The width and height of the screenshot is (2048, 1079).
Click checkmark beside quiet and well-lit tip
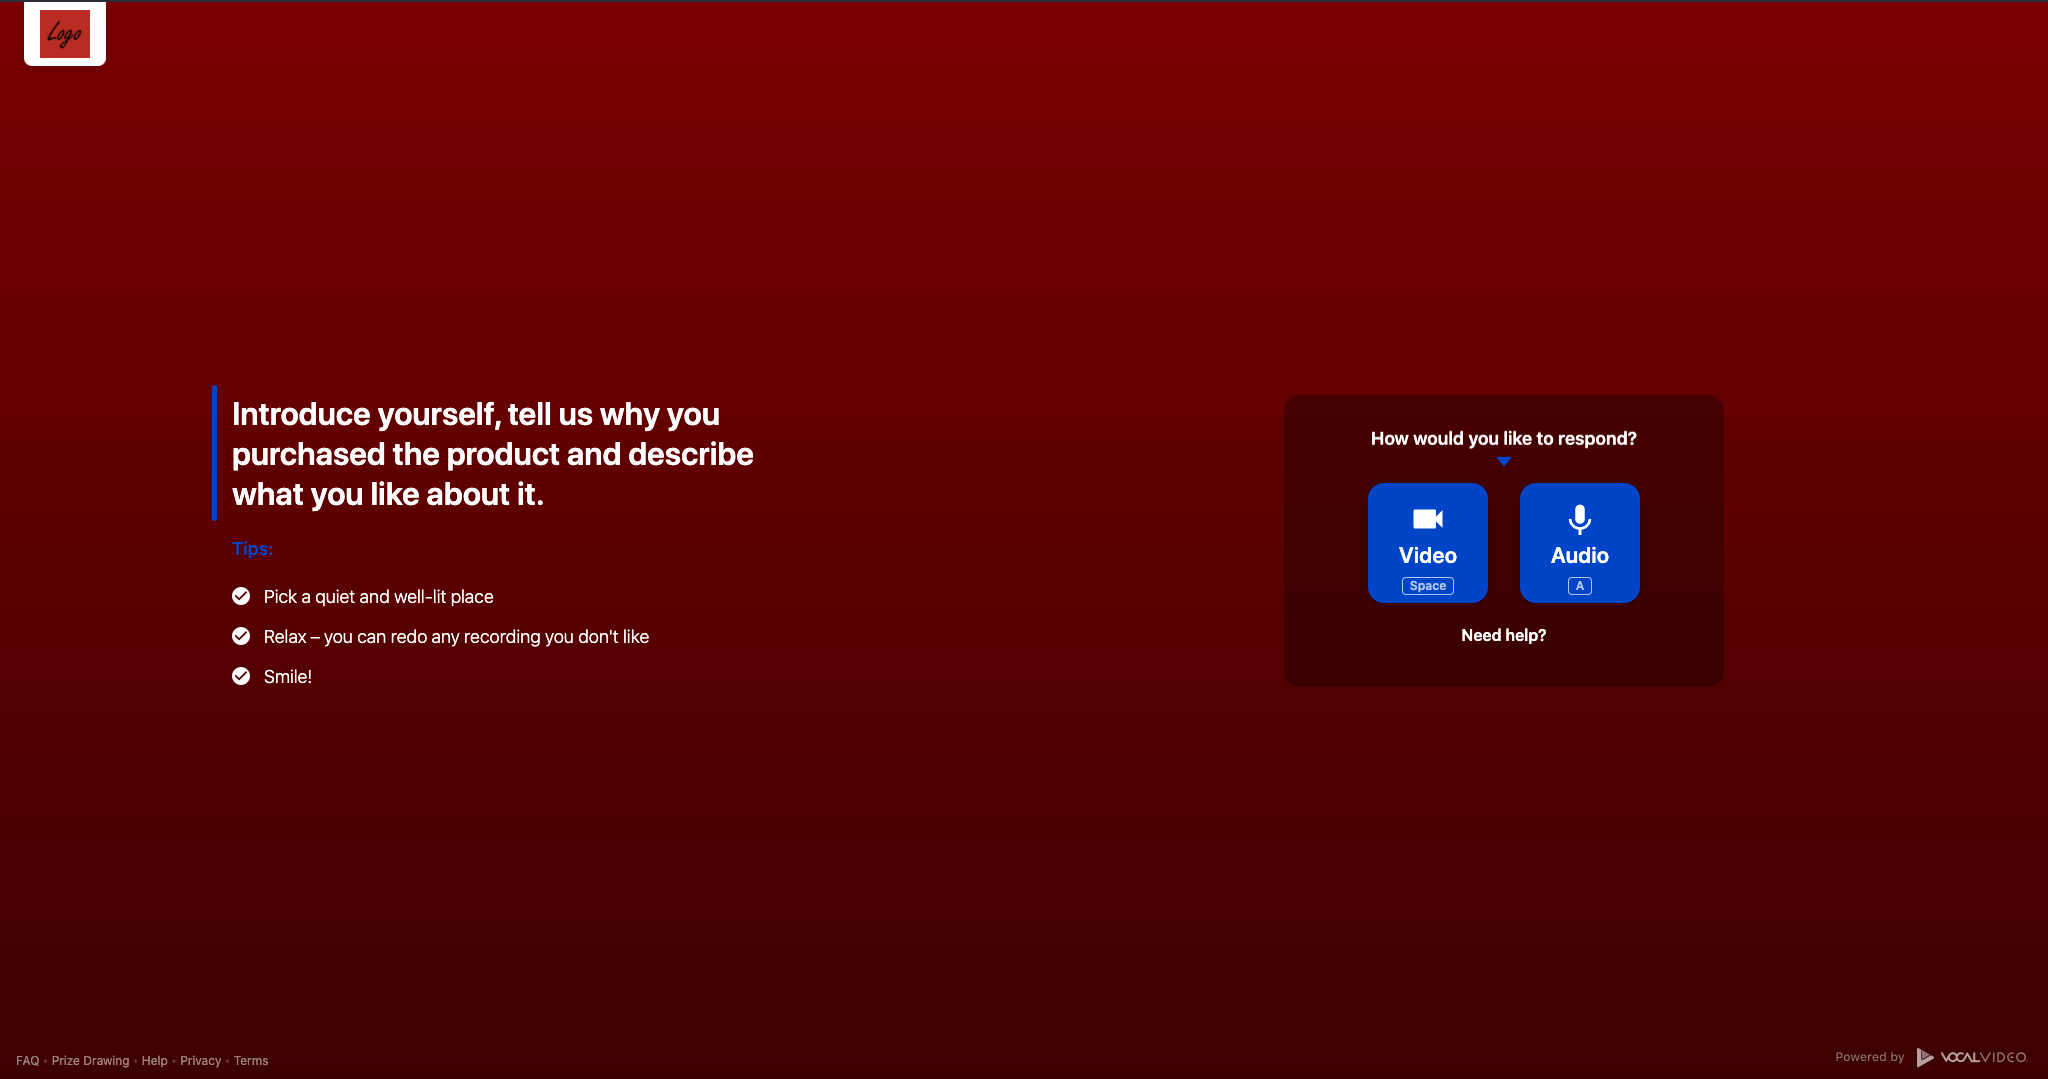241,596
